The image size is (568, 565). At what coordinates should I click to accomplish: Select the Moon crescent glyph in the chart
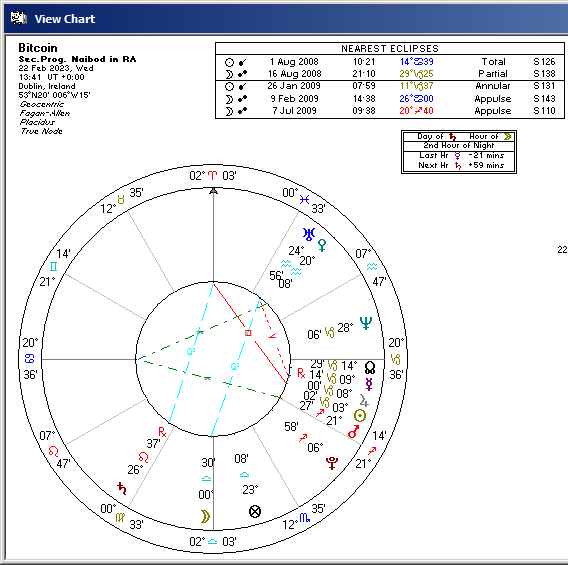[x=205, y=516]
